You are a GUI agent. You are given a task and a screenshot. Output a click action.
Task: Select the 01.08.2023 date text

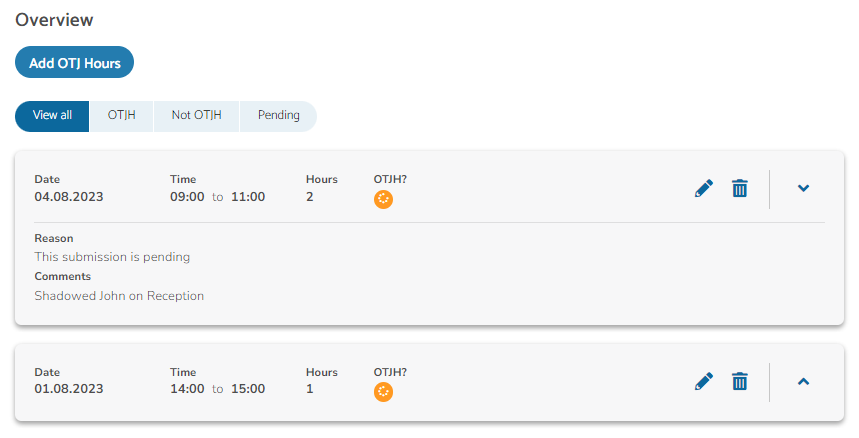[68, 389]
